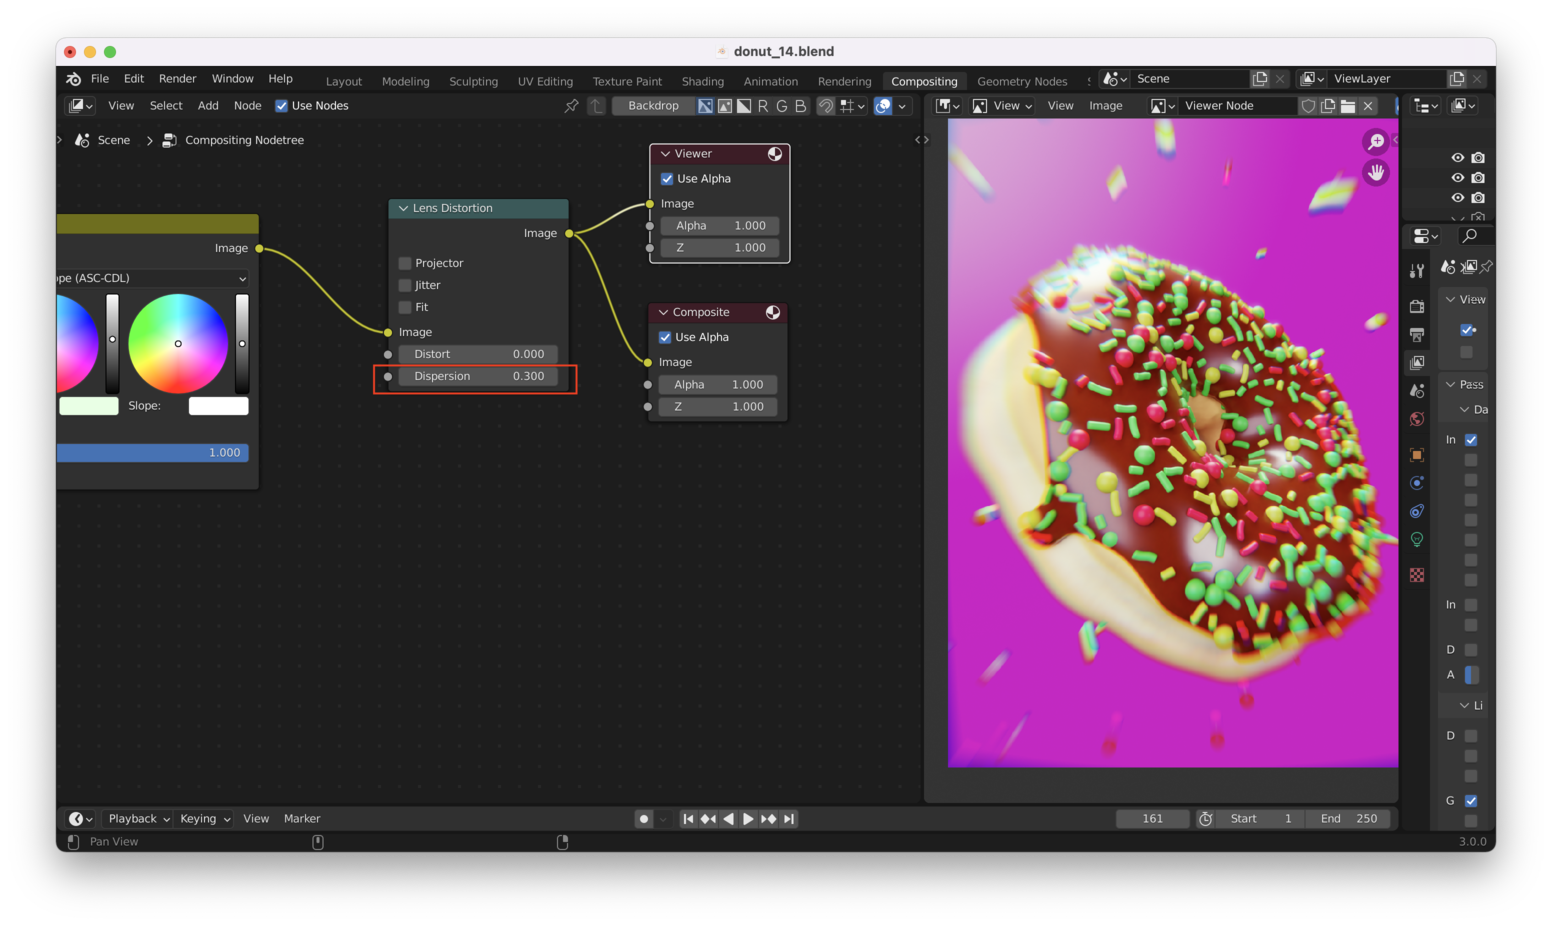This screenshot has width=1552, height=926.
Task: Disable the Use Nodes checkbox
Action: click(x=282, y=106)
